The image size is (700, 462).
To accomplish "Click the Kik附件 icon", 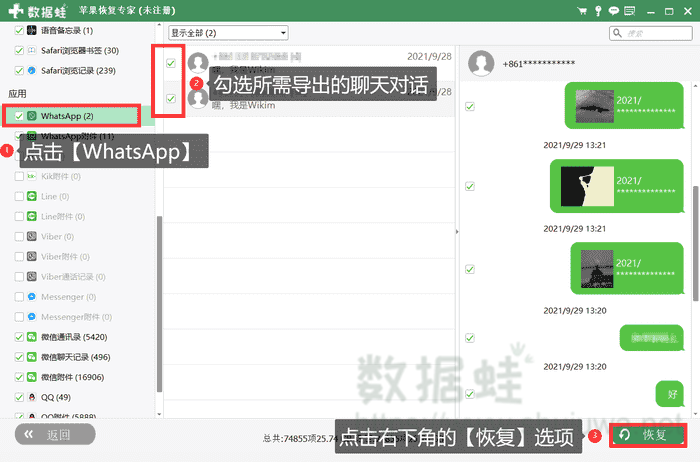I will coord(32,176).
